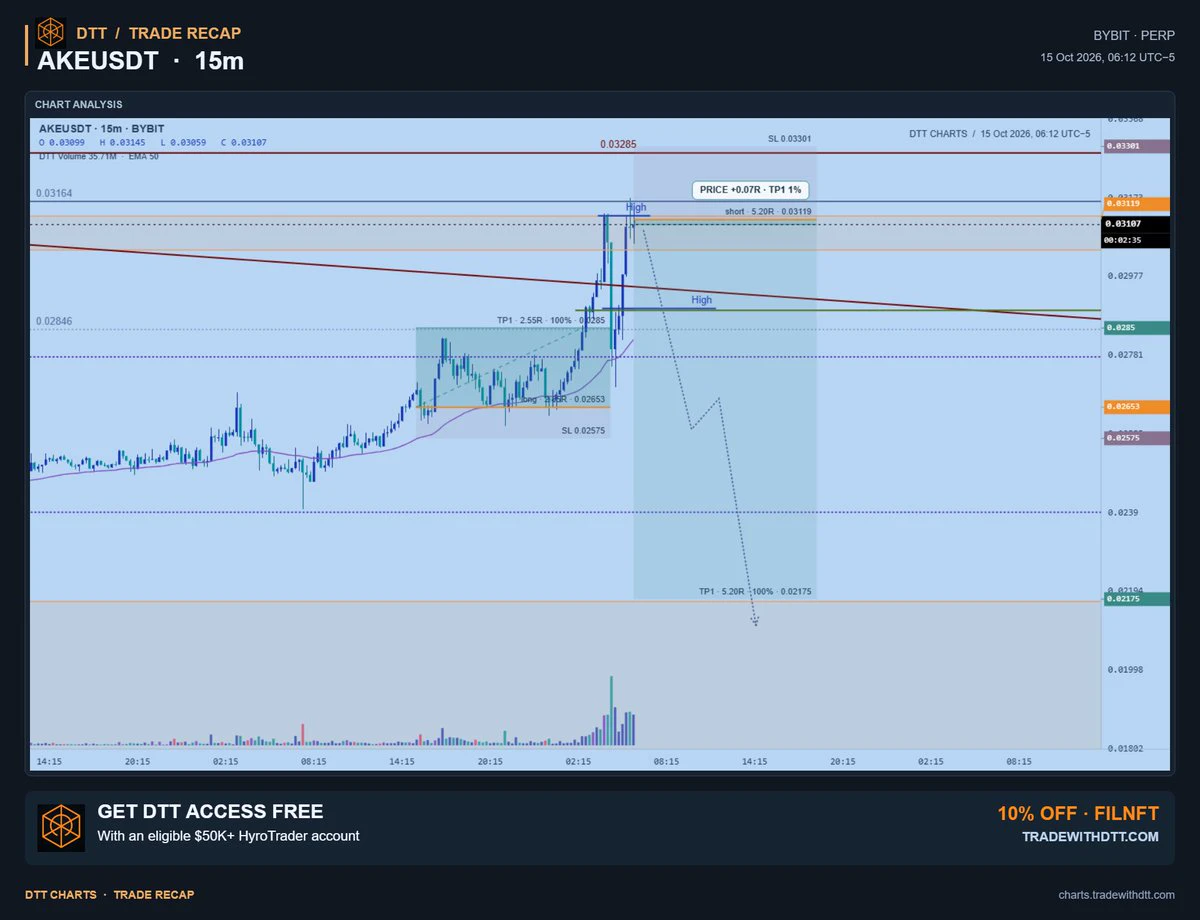Select the green 0.02175 price-axis tag

(x=1136, y=599)
